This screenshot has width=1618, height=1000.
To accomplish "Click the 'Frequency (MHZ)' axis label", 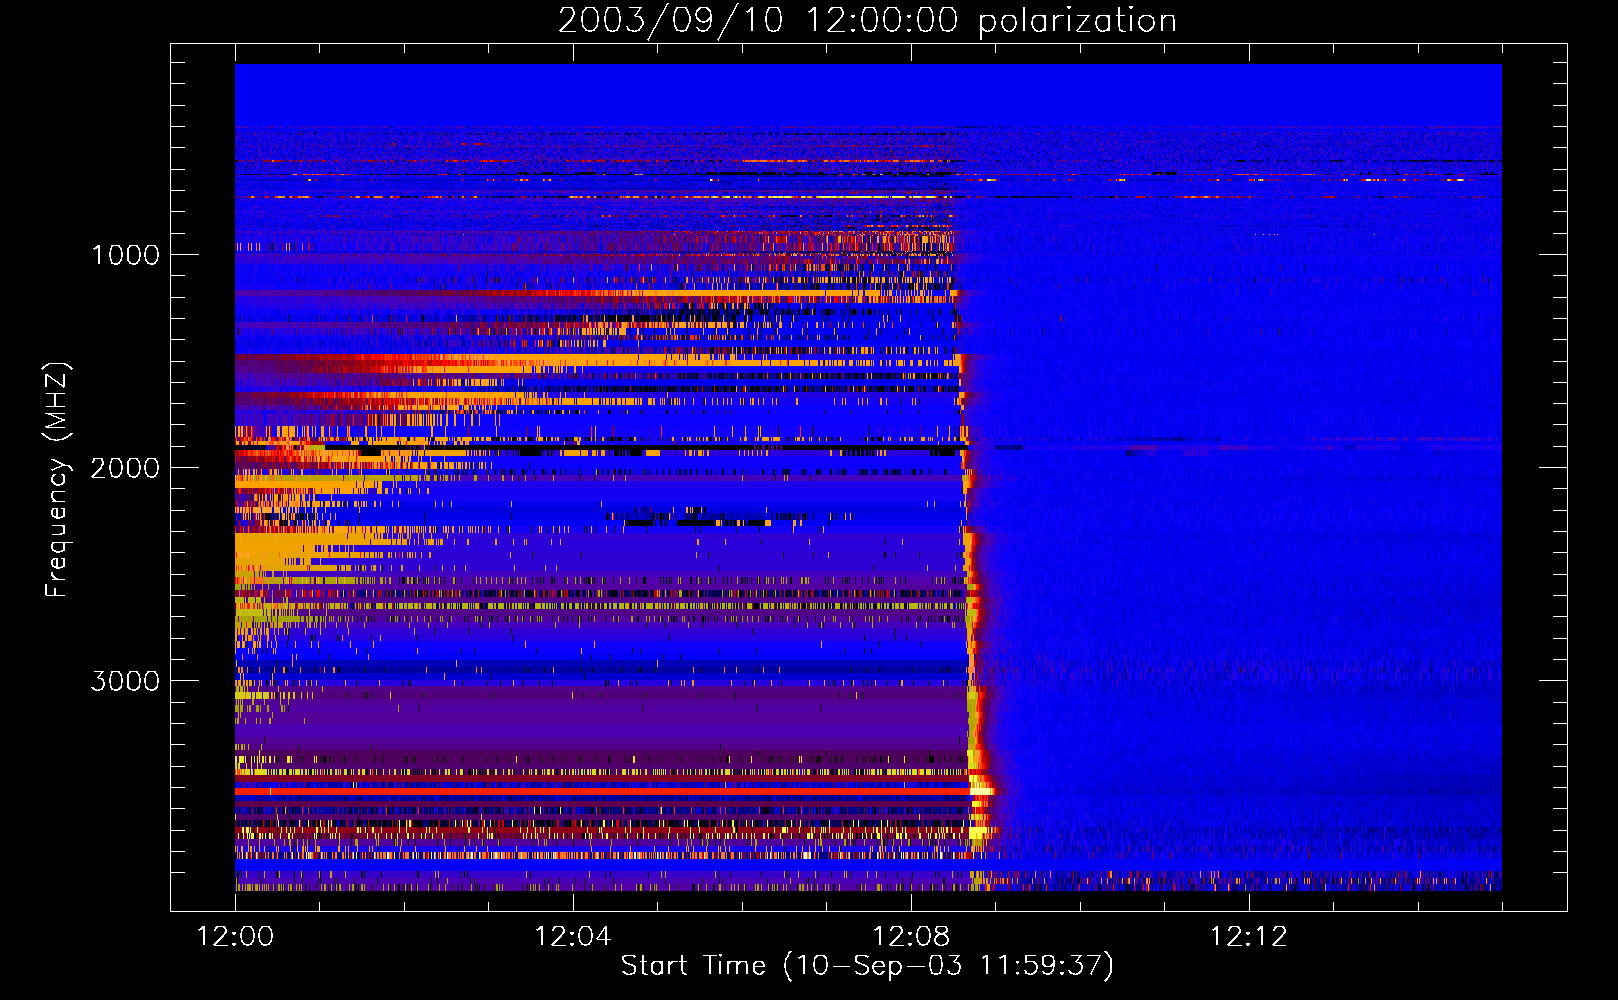I will 57,480.
